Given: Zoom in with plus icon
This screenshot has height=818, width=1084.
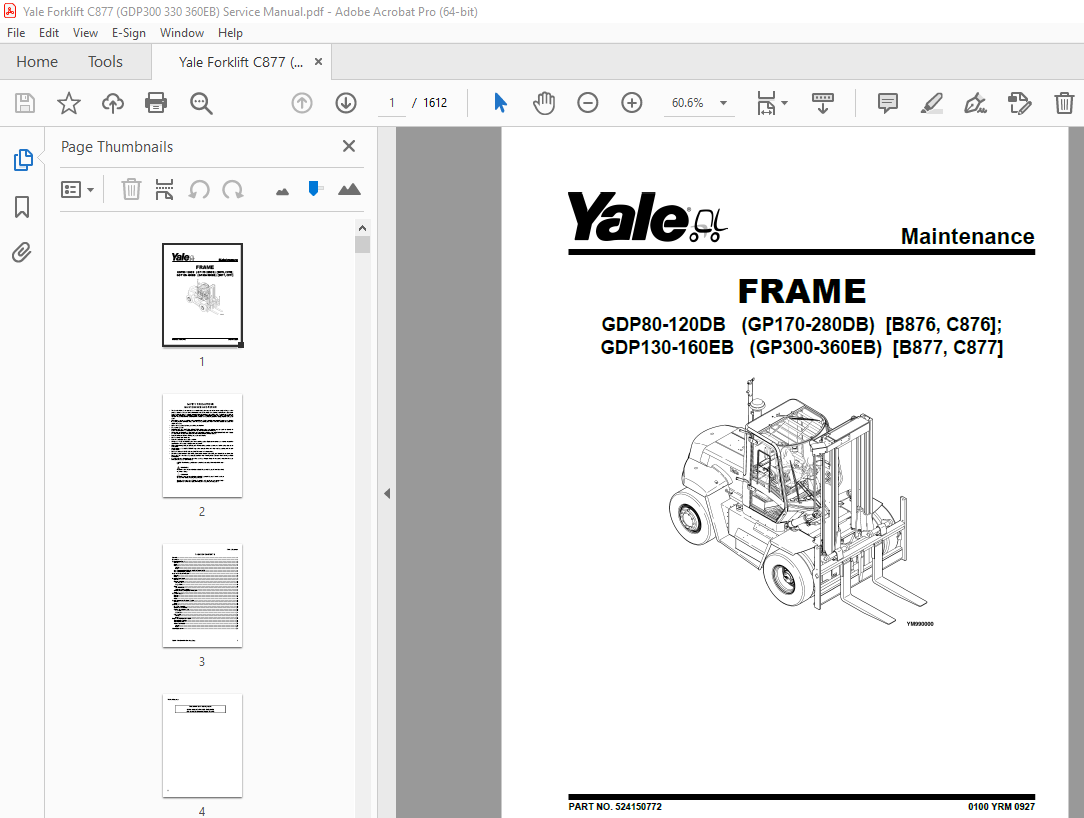Looking at the screenshot, I should click(632, 103).
